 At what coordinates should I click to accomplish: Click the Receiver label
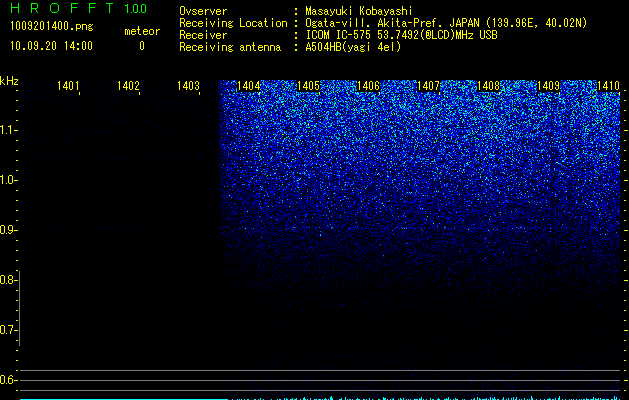(203, 35)
